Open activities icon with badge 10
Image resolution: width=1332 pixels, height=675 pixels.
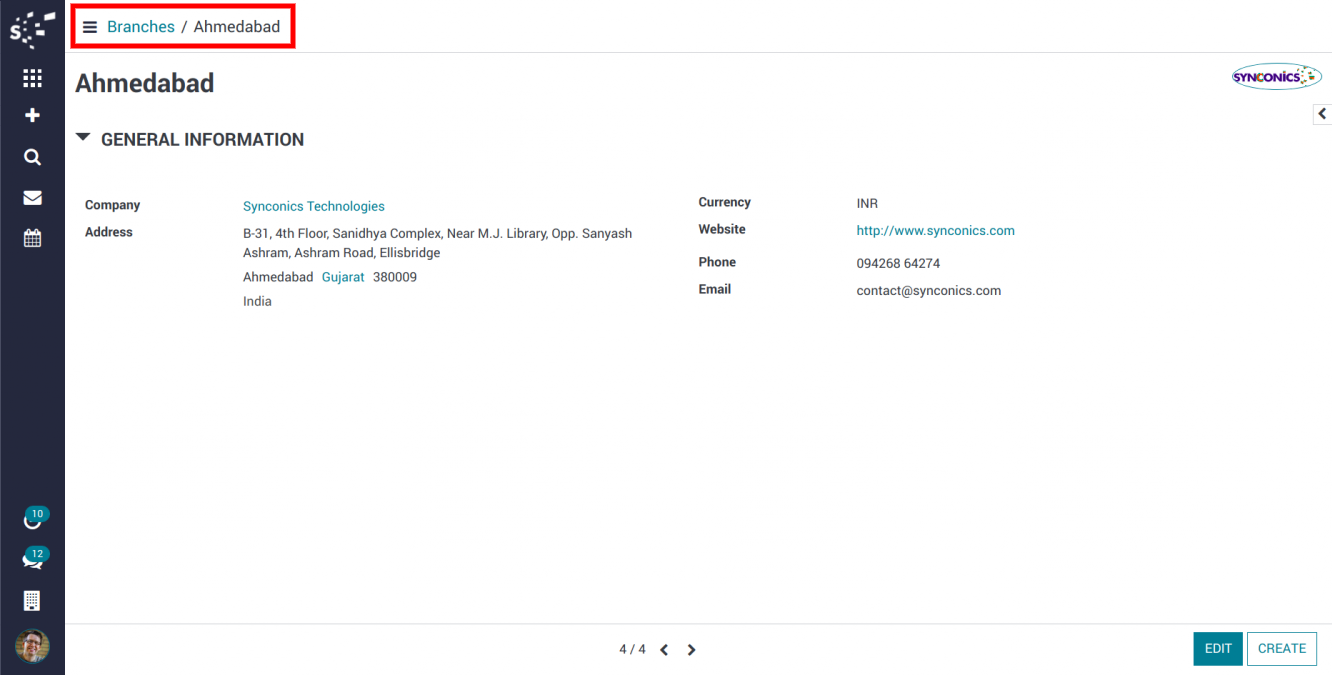32,519
